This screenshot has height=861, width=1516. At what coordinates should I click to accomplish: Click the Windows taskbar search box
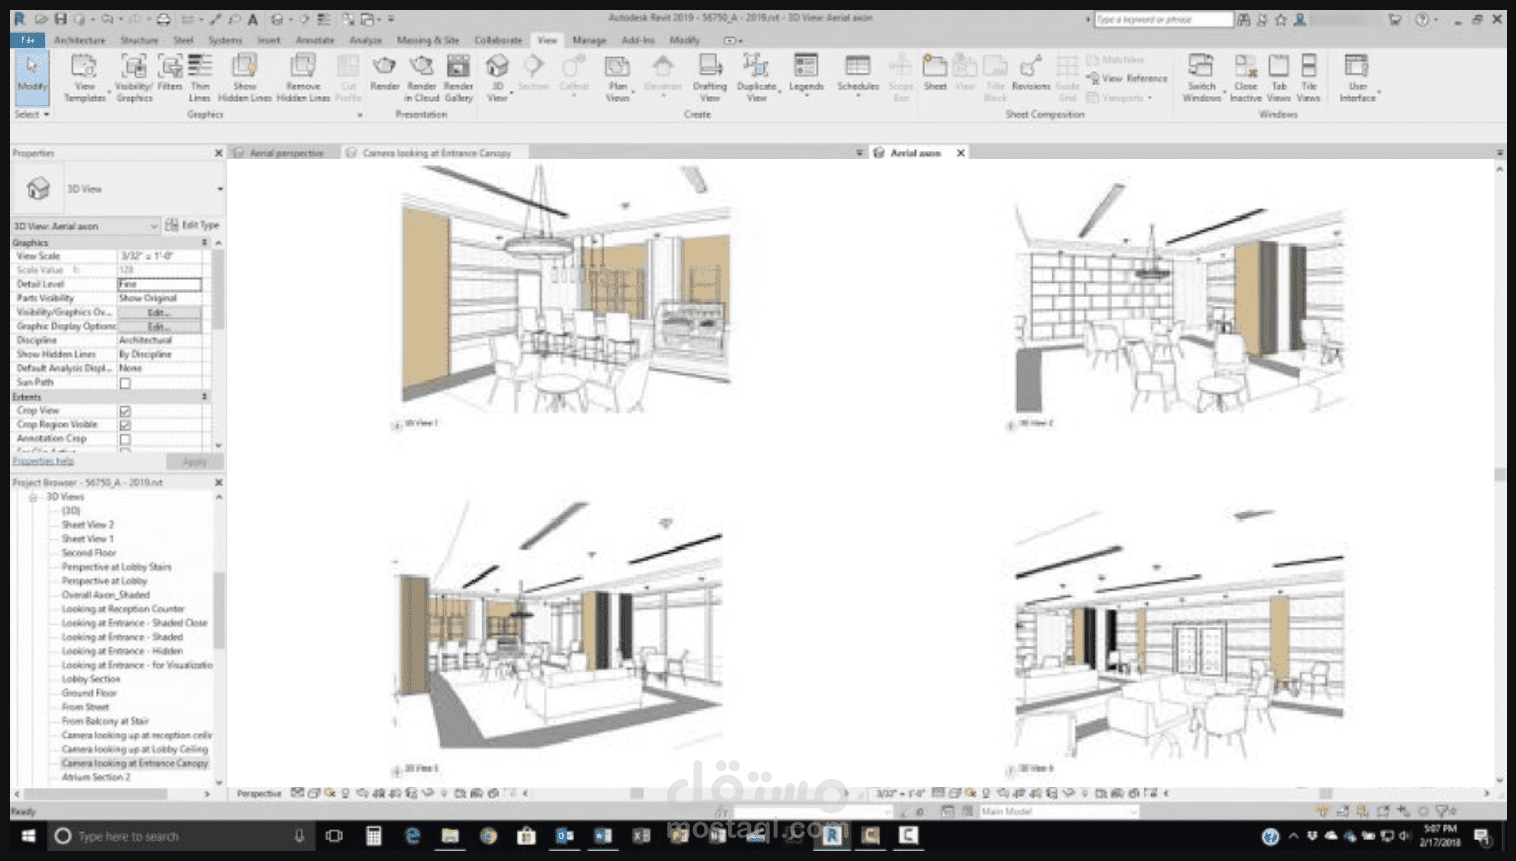pyautogui.click(x=180, y=836)
